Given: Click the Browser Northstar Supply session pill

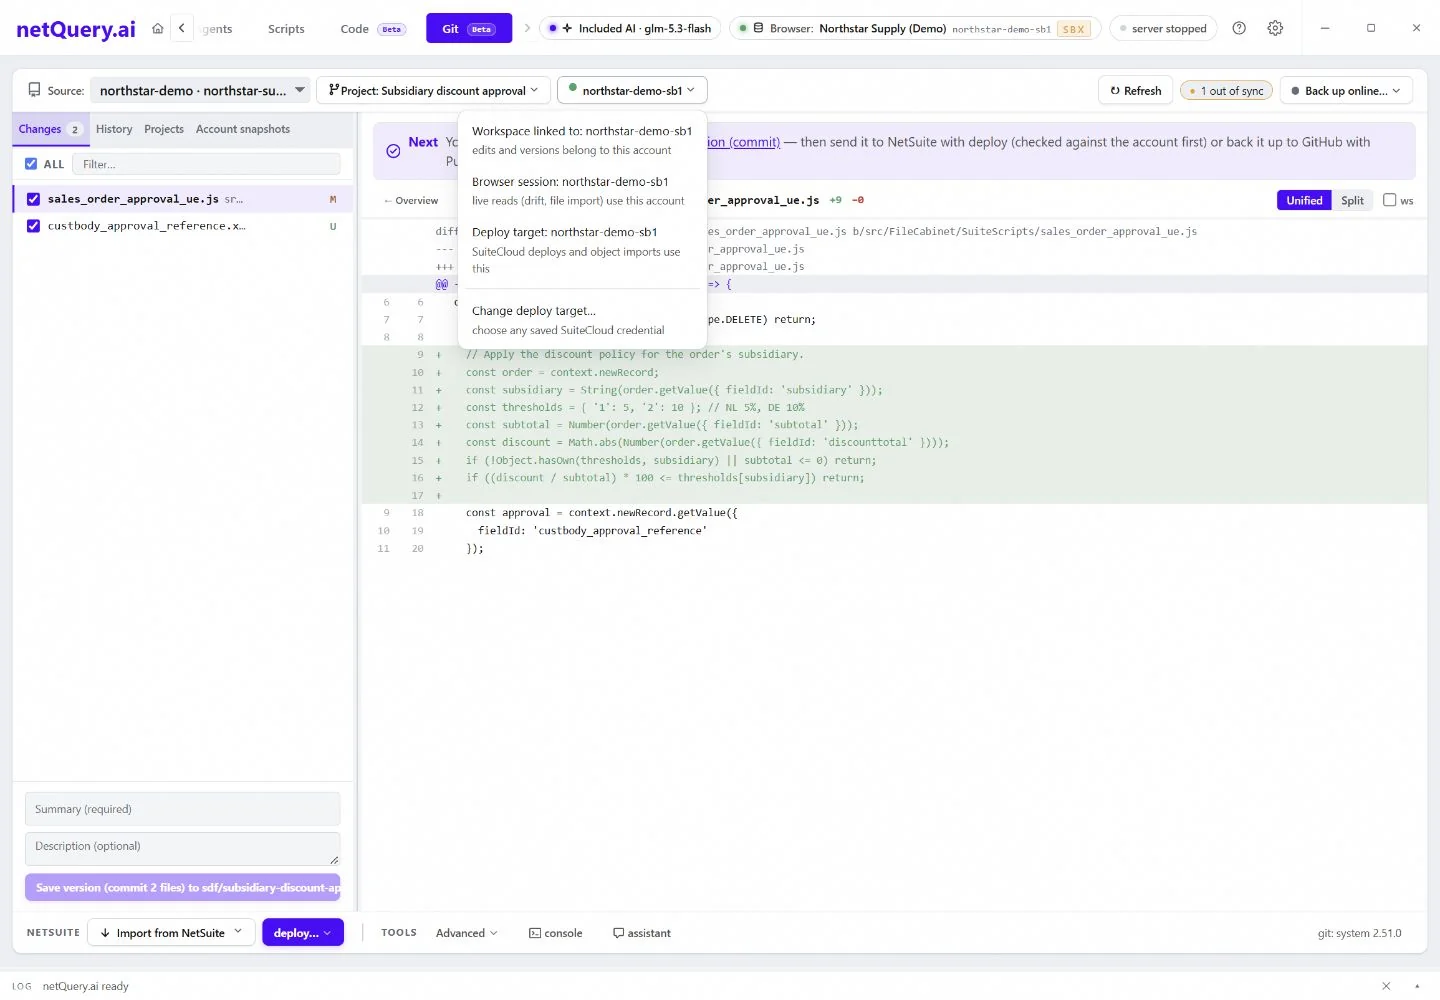Looking at the screenshot, I should tap(915, 28).
